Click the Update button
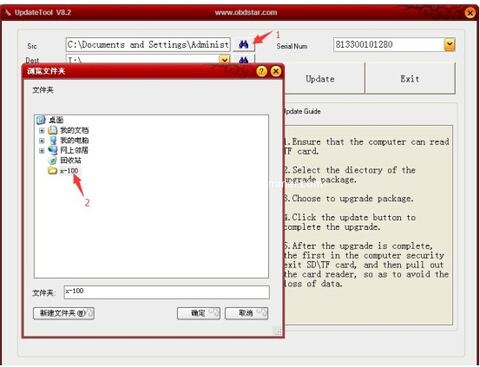This screenshot has width=480, height=367. pos(320,79)
